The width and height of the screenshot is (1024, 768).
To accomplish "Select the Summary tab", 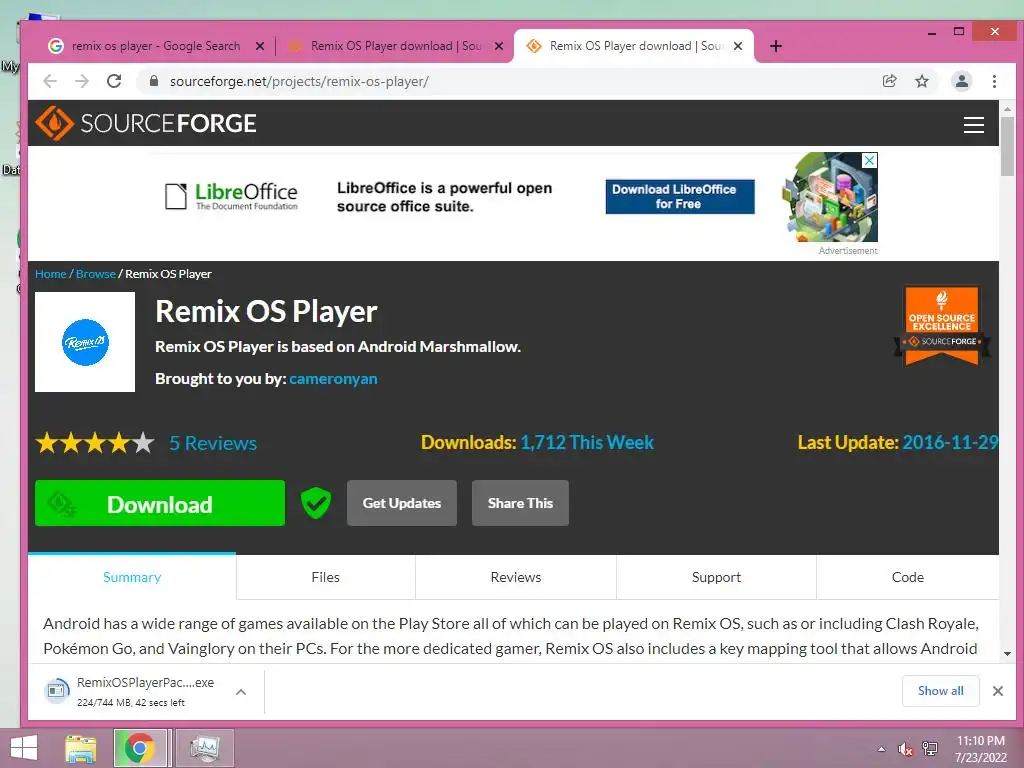I will click(x=132, y=577).
